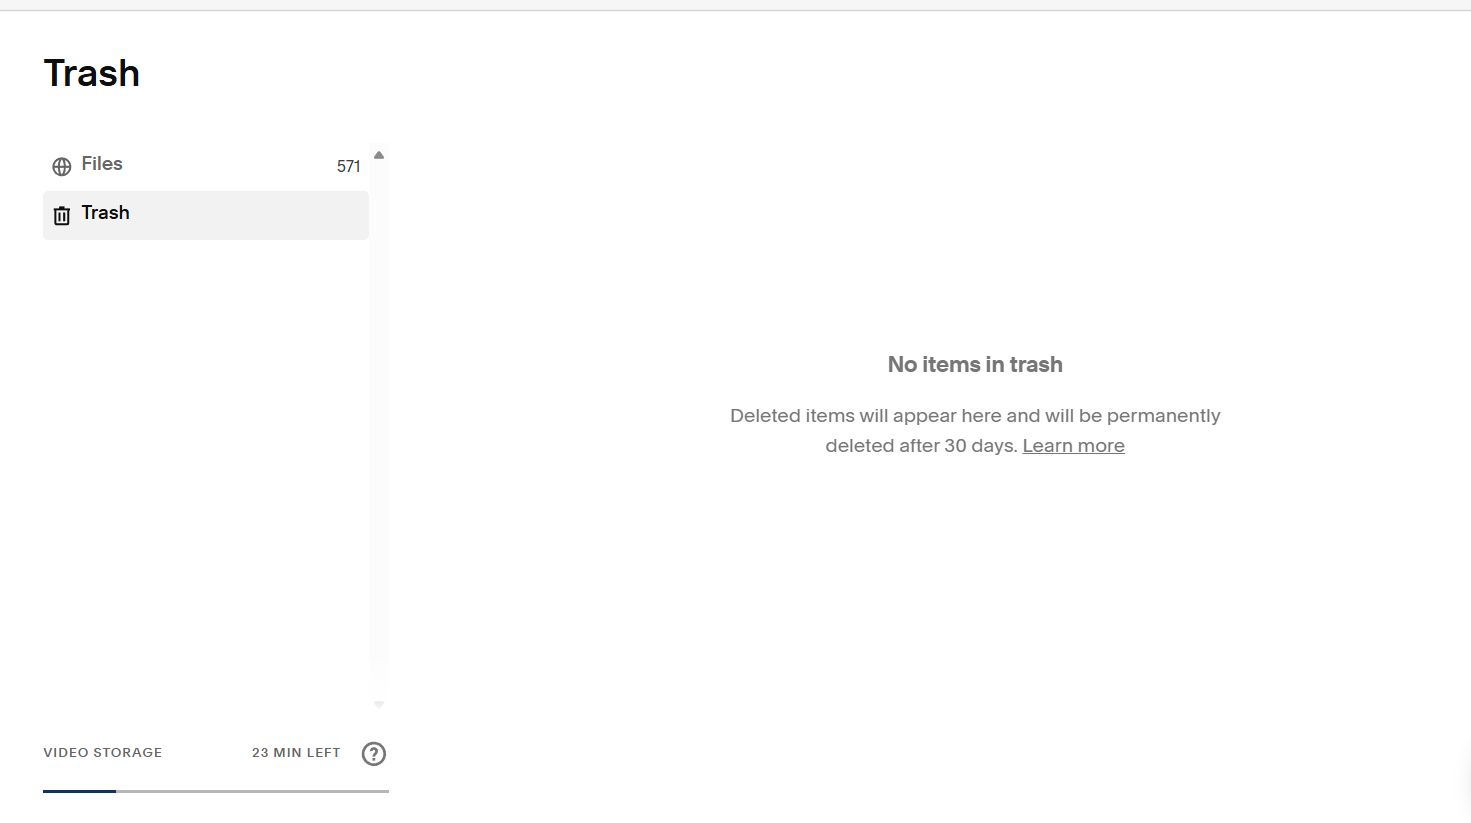1471x823 pixels.
Task: Click inside the empty trash content area
Action: pos(975,600)
